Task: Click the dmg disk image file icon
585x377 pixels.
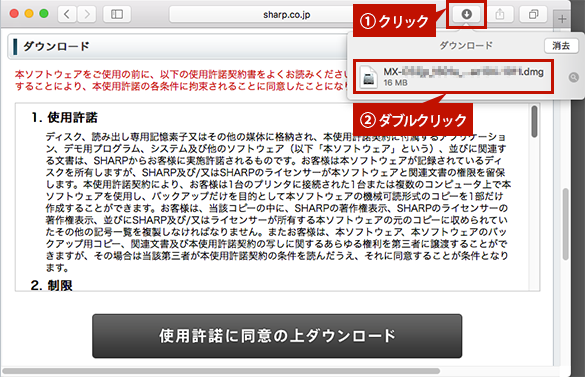Action: click(x=369, y=77)
